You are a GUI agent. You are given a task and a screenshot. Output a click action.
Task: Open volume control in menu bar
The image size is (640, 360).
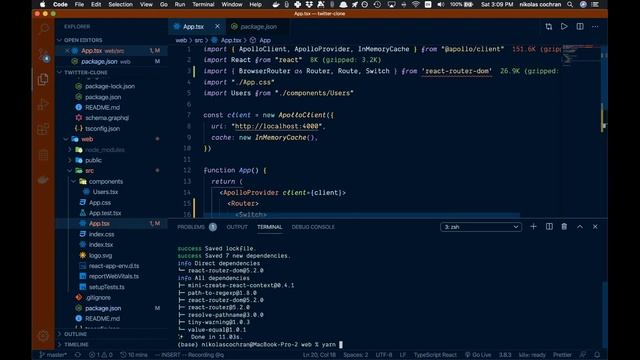click(441, 4)
